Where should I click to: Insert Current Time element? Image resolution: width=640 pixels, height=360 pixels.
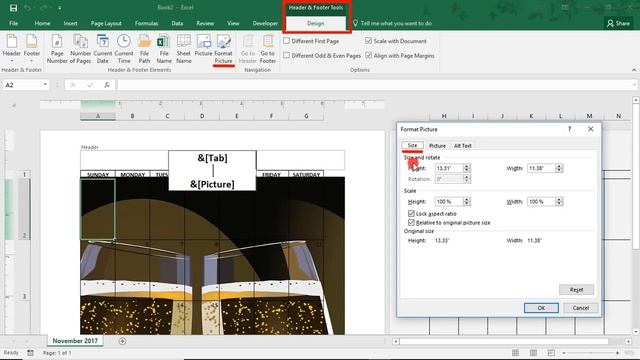(124, 49)
